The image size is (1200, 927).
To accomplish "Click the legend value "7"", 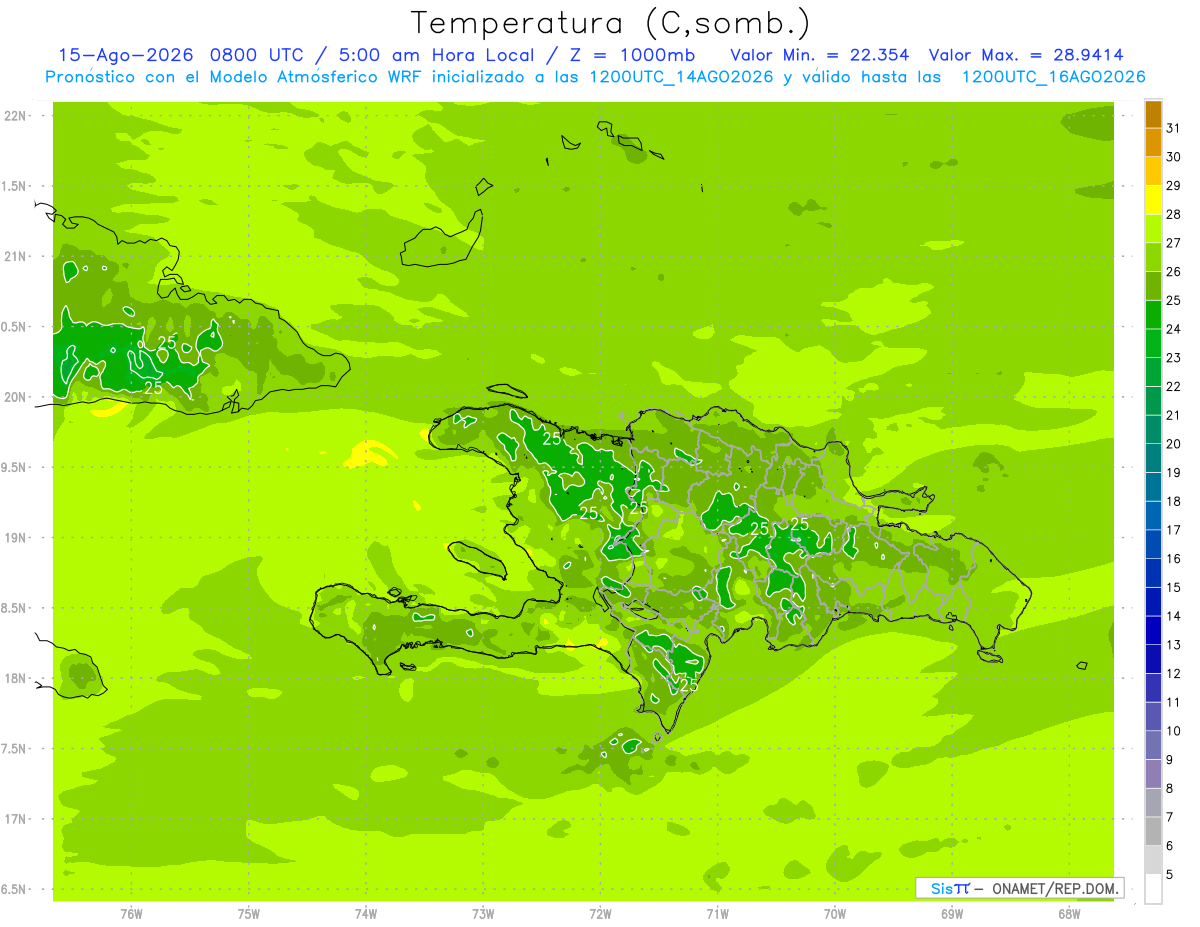I will 1169,818.
